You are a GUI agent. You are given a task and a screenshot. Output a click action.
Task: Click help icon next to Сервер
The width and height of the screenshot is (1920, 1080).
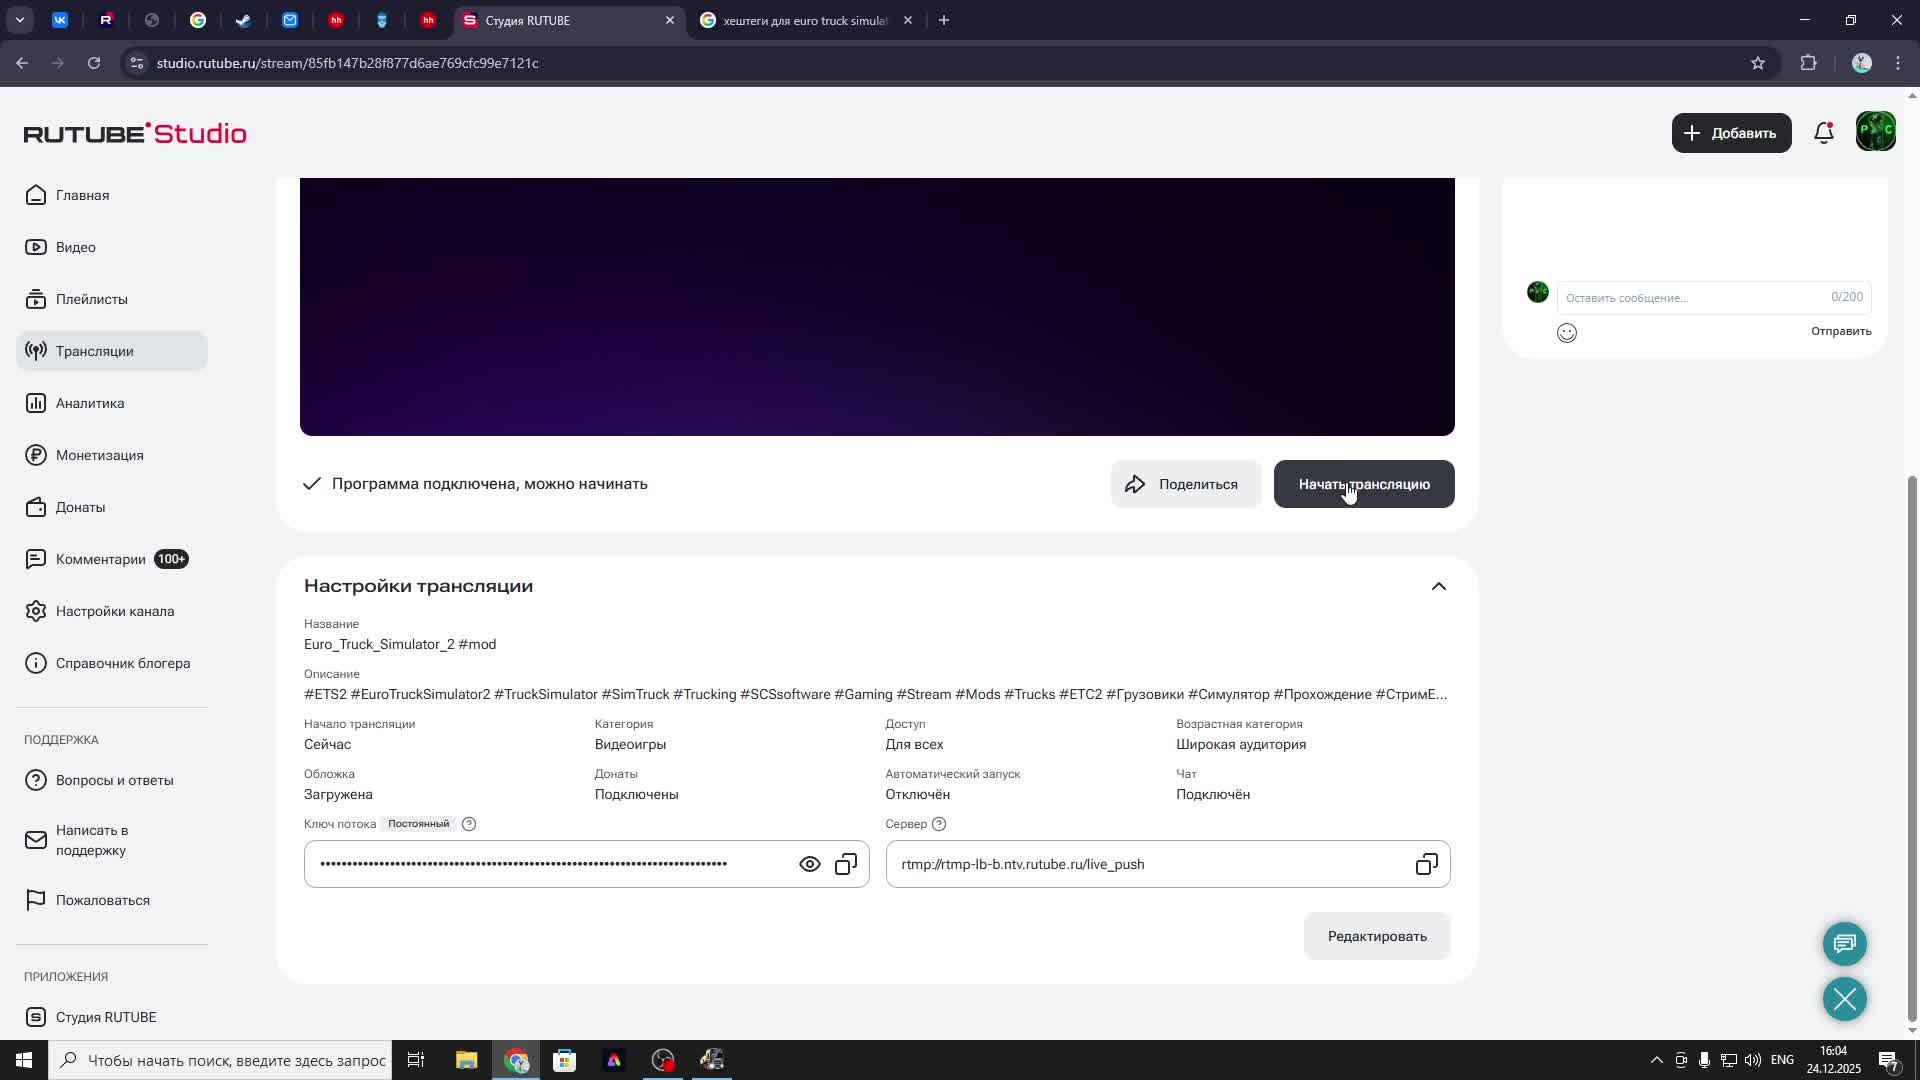pos(938,824)
